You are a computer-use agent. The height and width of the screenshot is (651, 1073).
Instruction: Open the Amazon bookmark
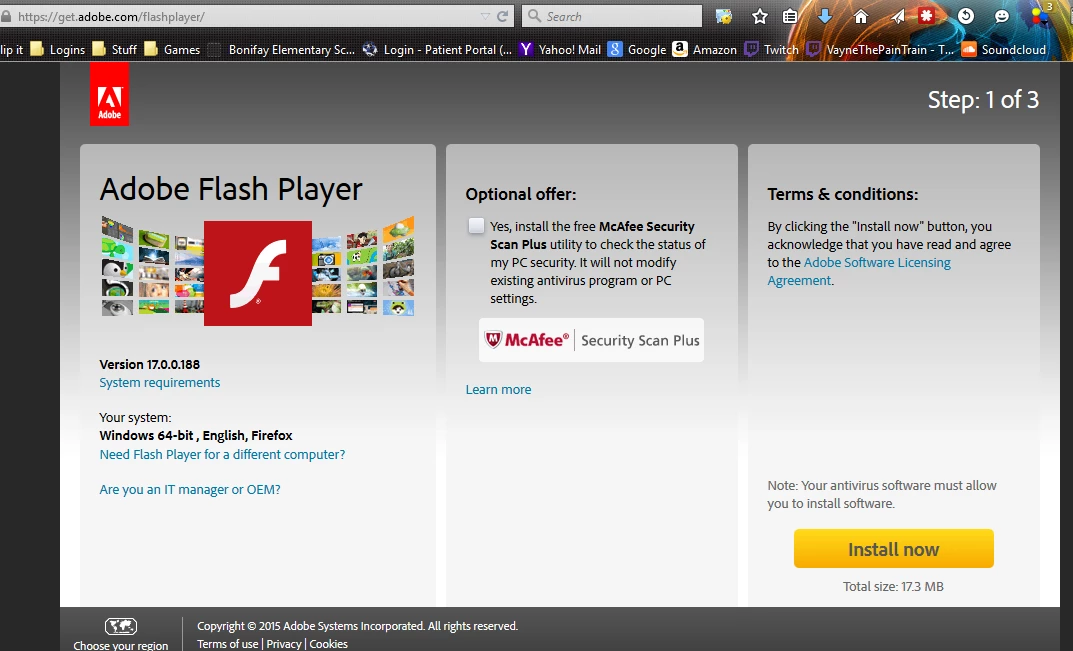[x=704, y=49]
